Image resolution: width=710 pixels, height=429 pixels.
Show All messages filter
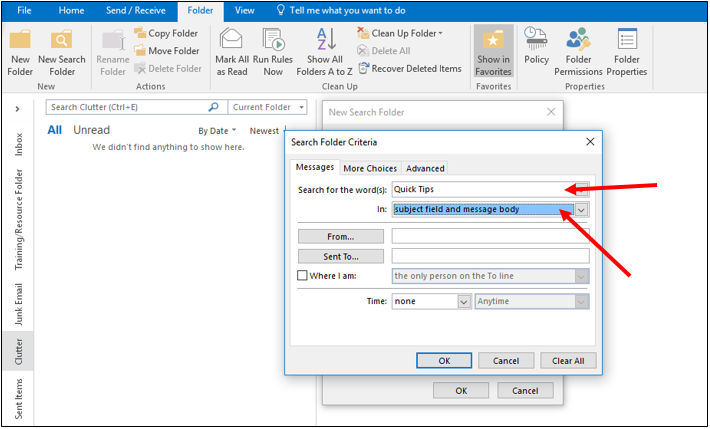click(54, 130)
